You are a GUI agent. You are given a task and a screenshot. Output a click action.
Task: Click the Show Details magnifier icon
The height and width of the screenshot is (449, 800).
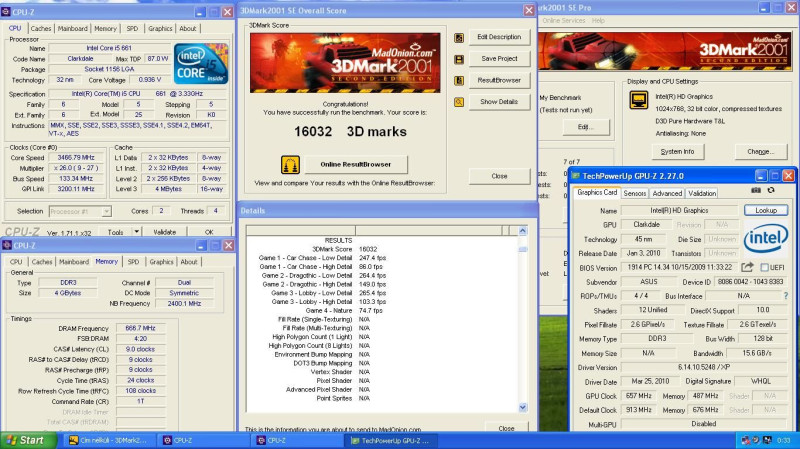coord(459,102)
